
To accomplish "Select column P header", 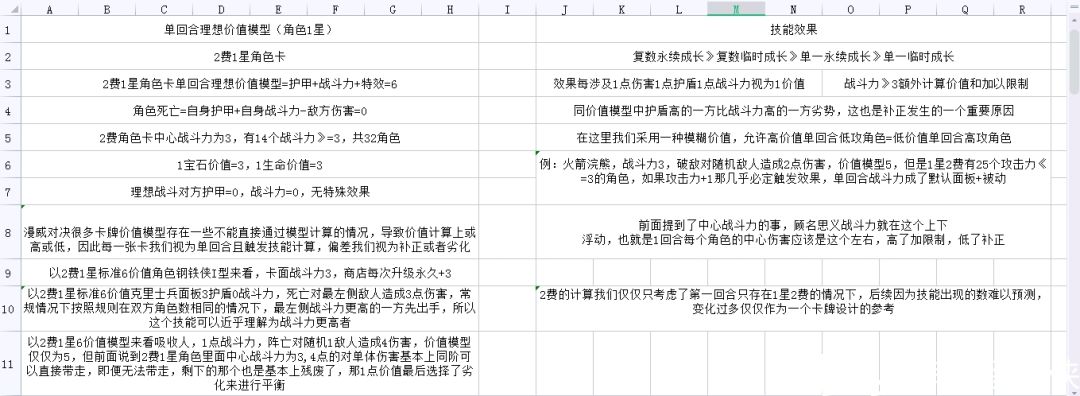I will point(907,9).
